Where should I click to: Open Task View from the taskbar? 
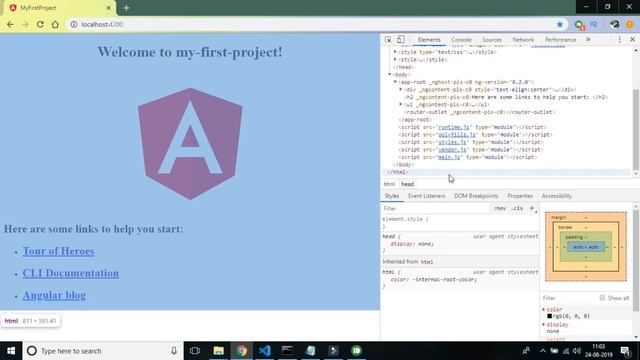click(195, 351)
